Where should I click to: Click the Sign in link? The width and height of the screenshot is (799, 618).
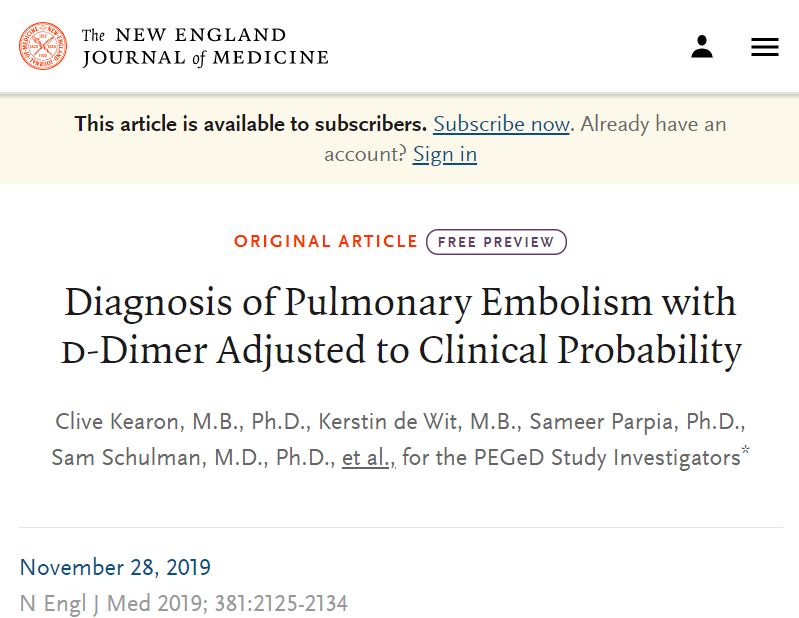(444, 154)
